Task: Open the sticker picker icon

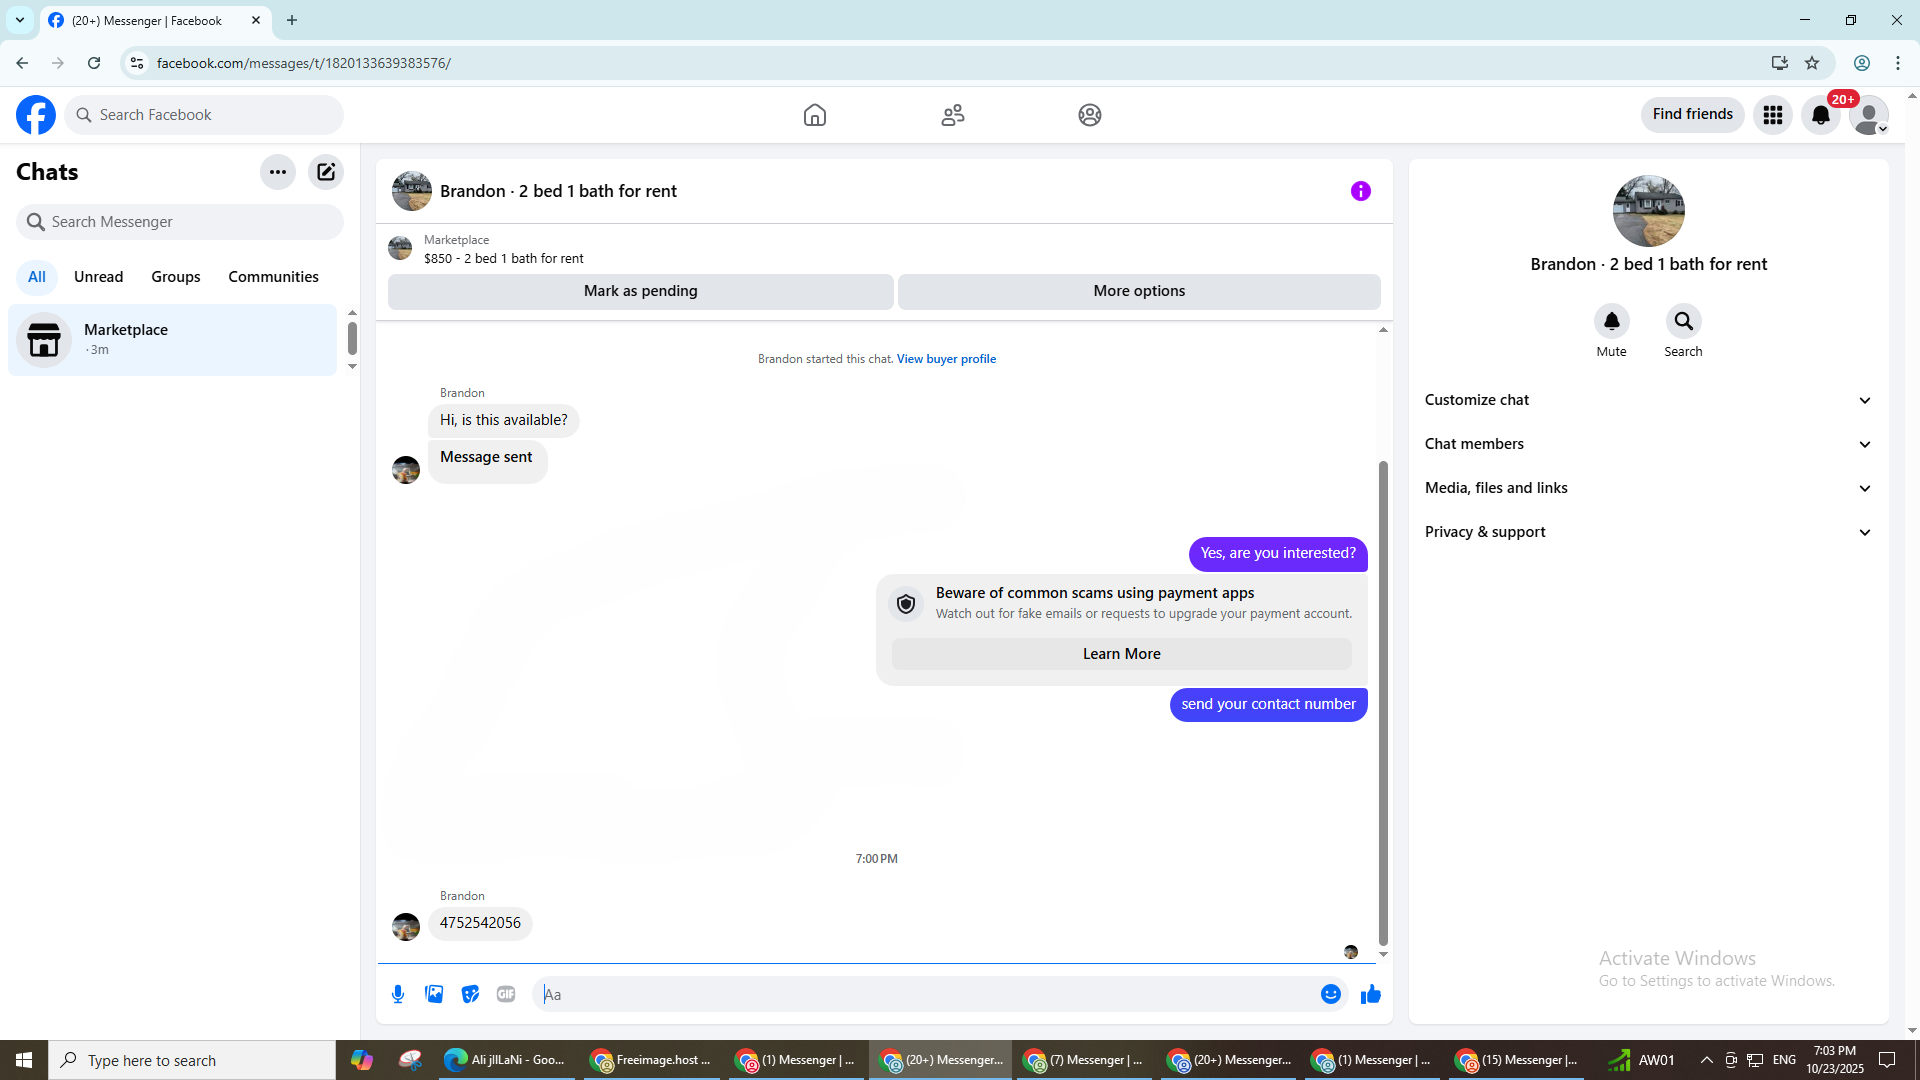Action: tap(470, 994)
